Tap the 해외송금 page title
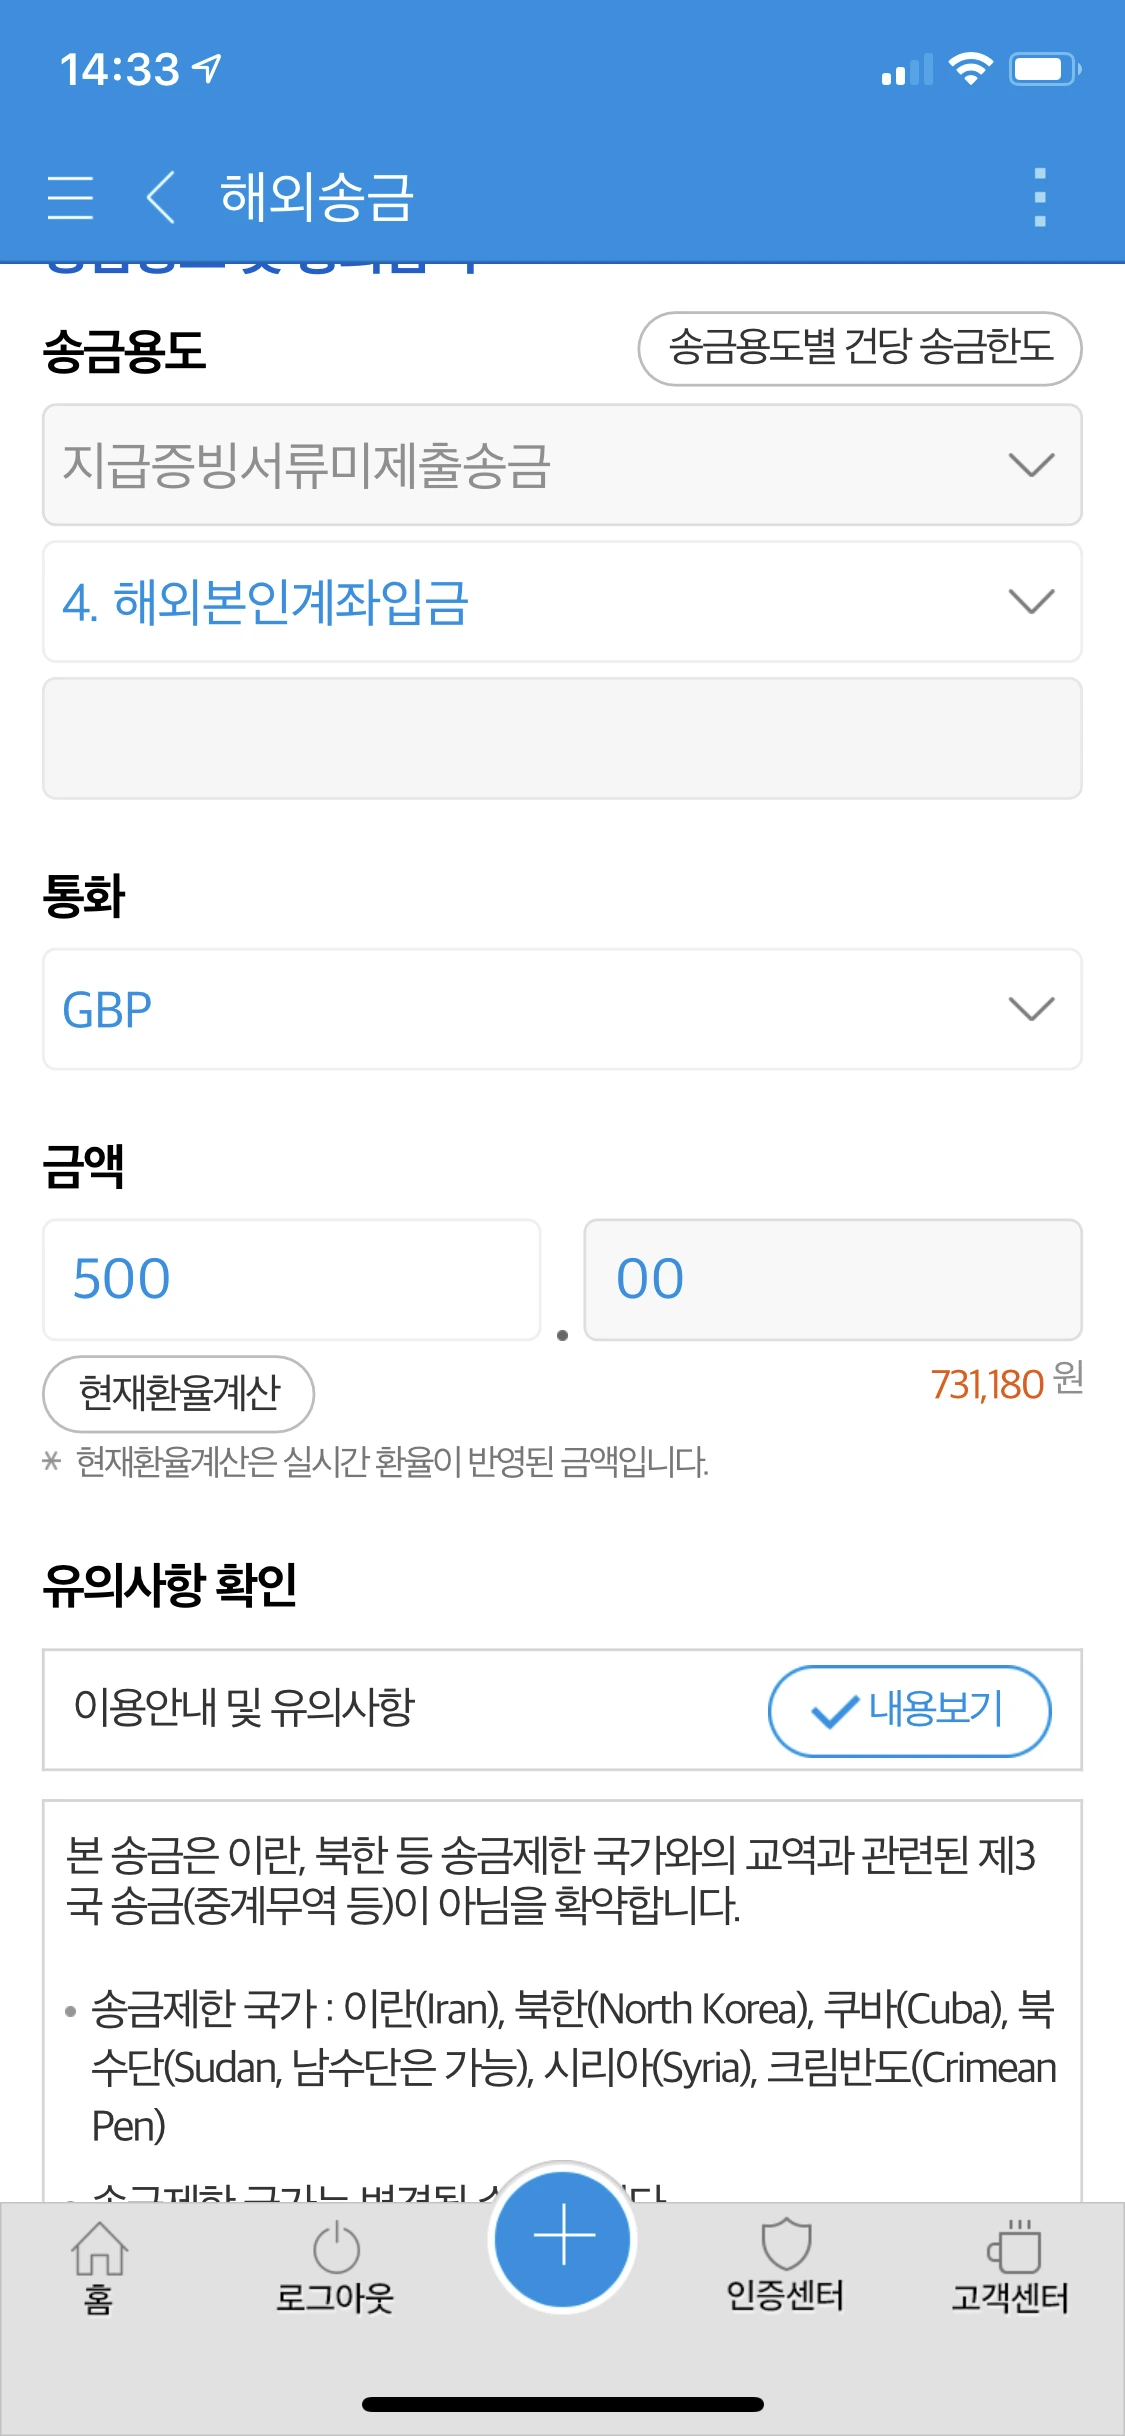 tap(317, 197)
